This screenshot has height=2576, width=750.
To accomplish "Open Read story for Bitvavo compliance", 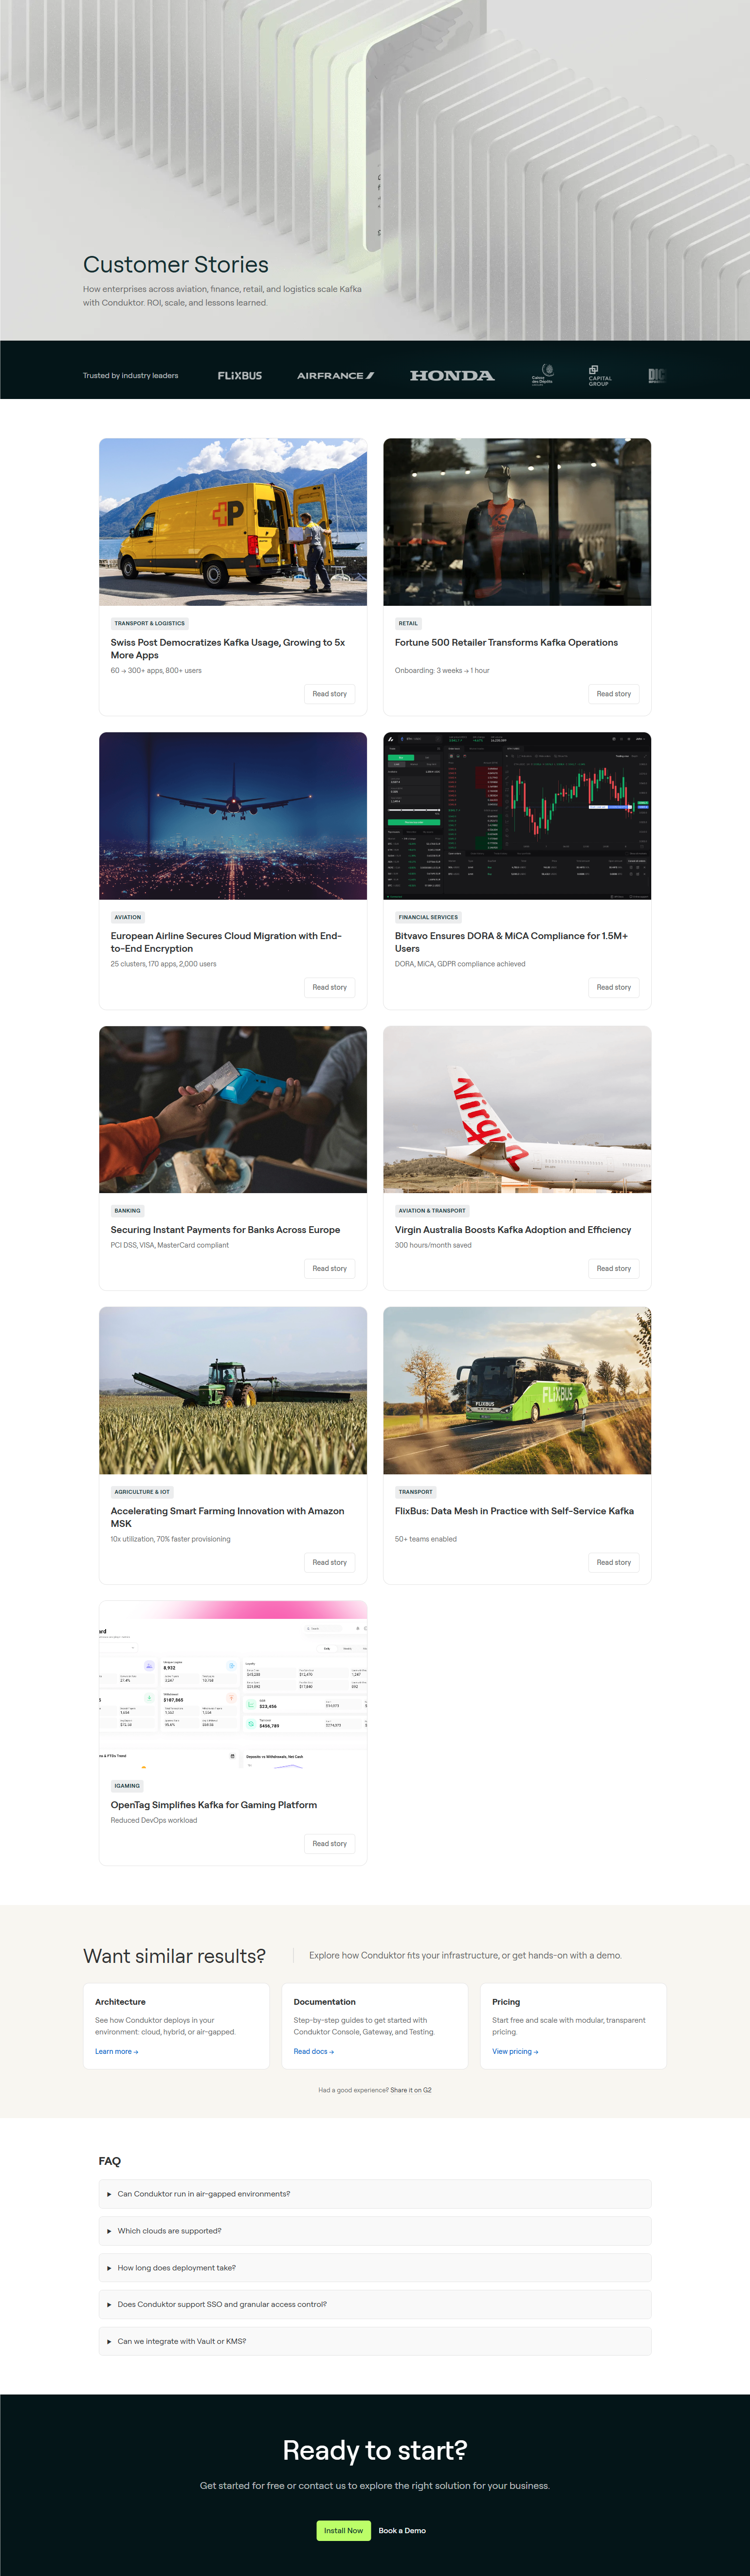I will pyautogui.click(x=613, y=987).
